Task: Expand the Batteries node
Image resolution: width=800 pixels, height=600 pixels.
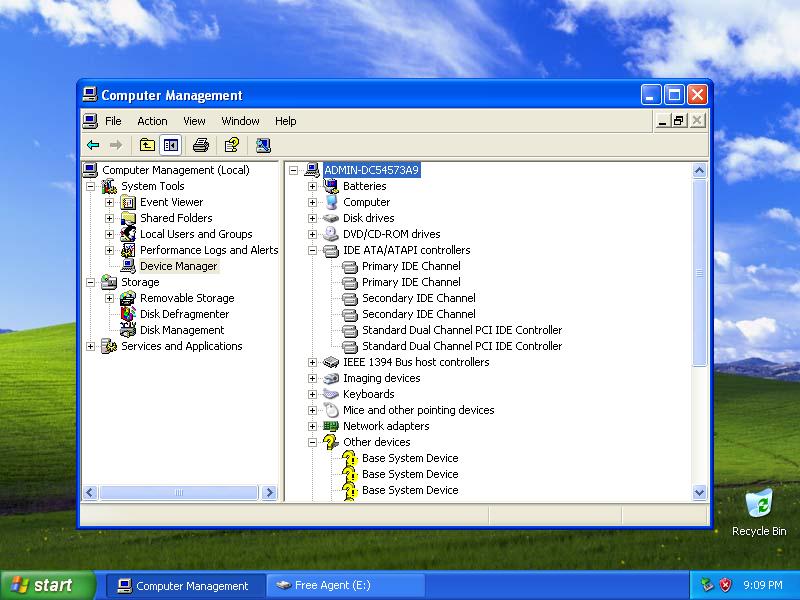Action: (x=312, y=186)
